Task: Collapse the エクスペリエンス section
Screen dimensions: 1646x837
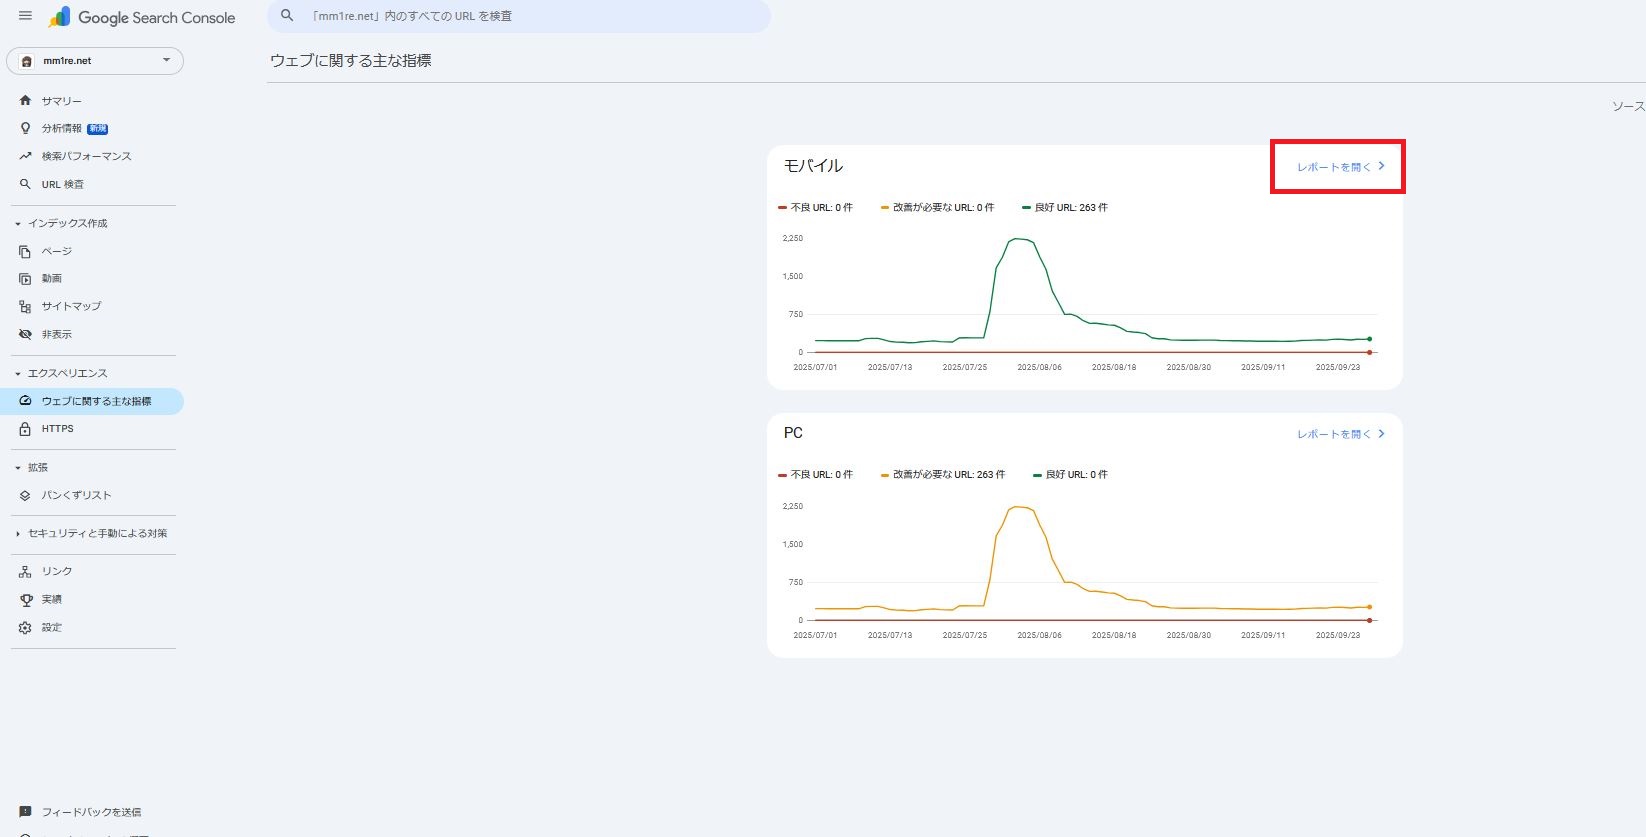Action: click(x=18, y=374)
